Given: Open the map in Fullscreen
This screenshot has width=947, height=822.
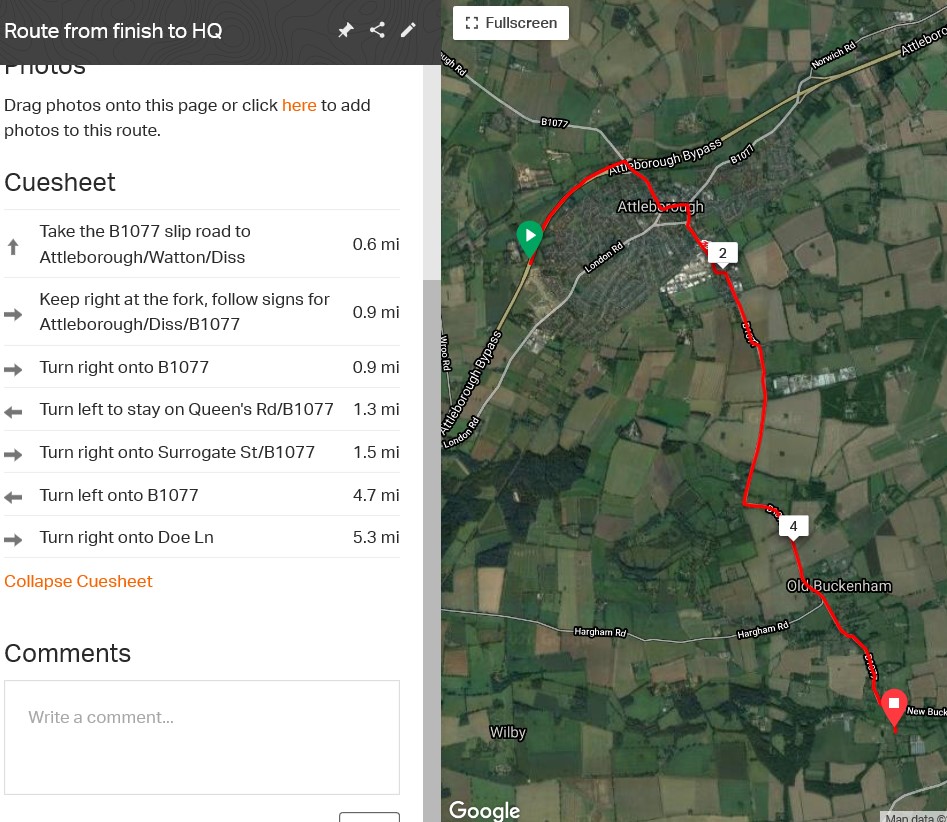Looking at the screenshot, I should coord(511,23).
